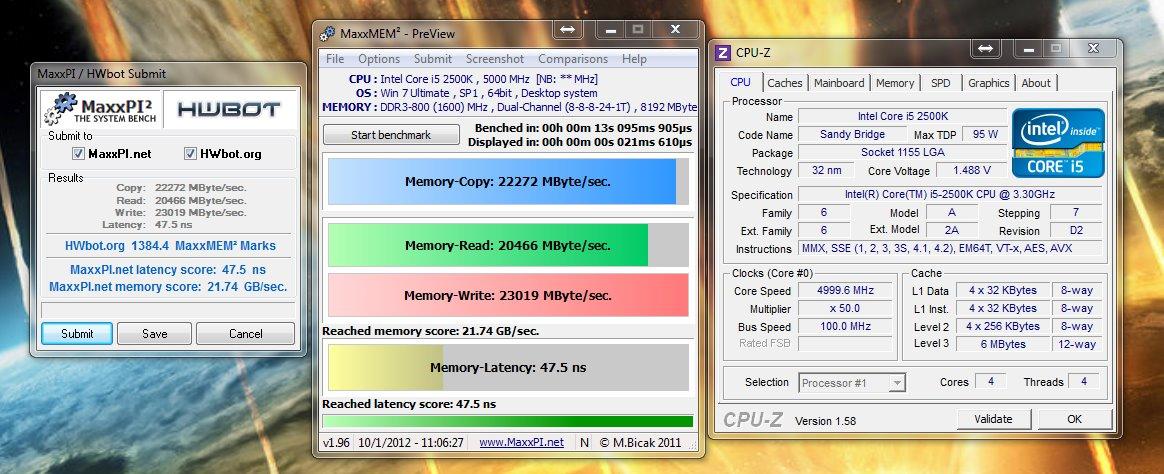Screen dimensions: 1164x474
Task: Click the Core Speed value 4999.6 MHz
Action: pos(846,291)
